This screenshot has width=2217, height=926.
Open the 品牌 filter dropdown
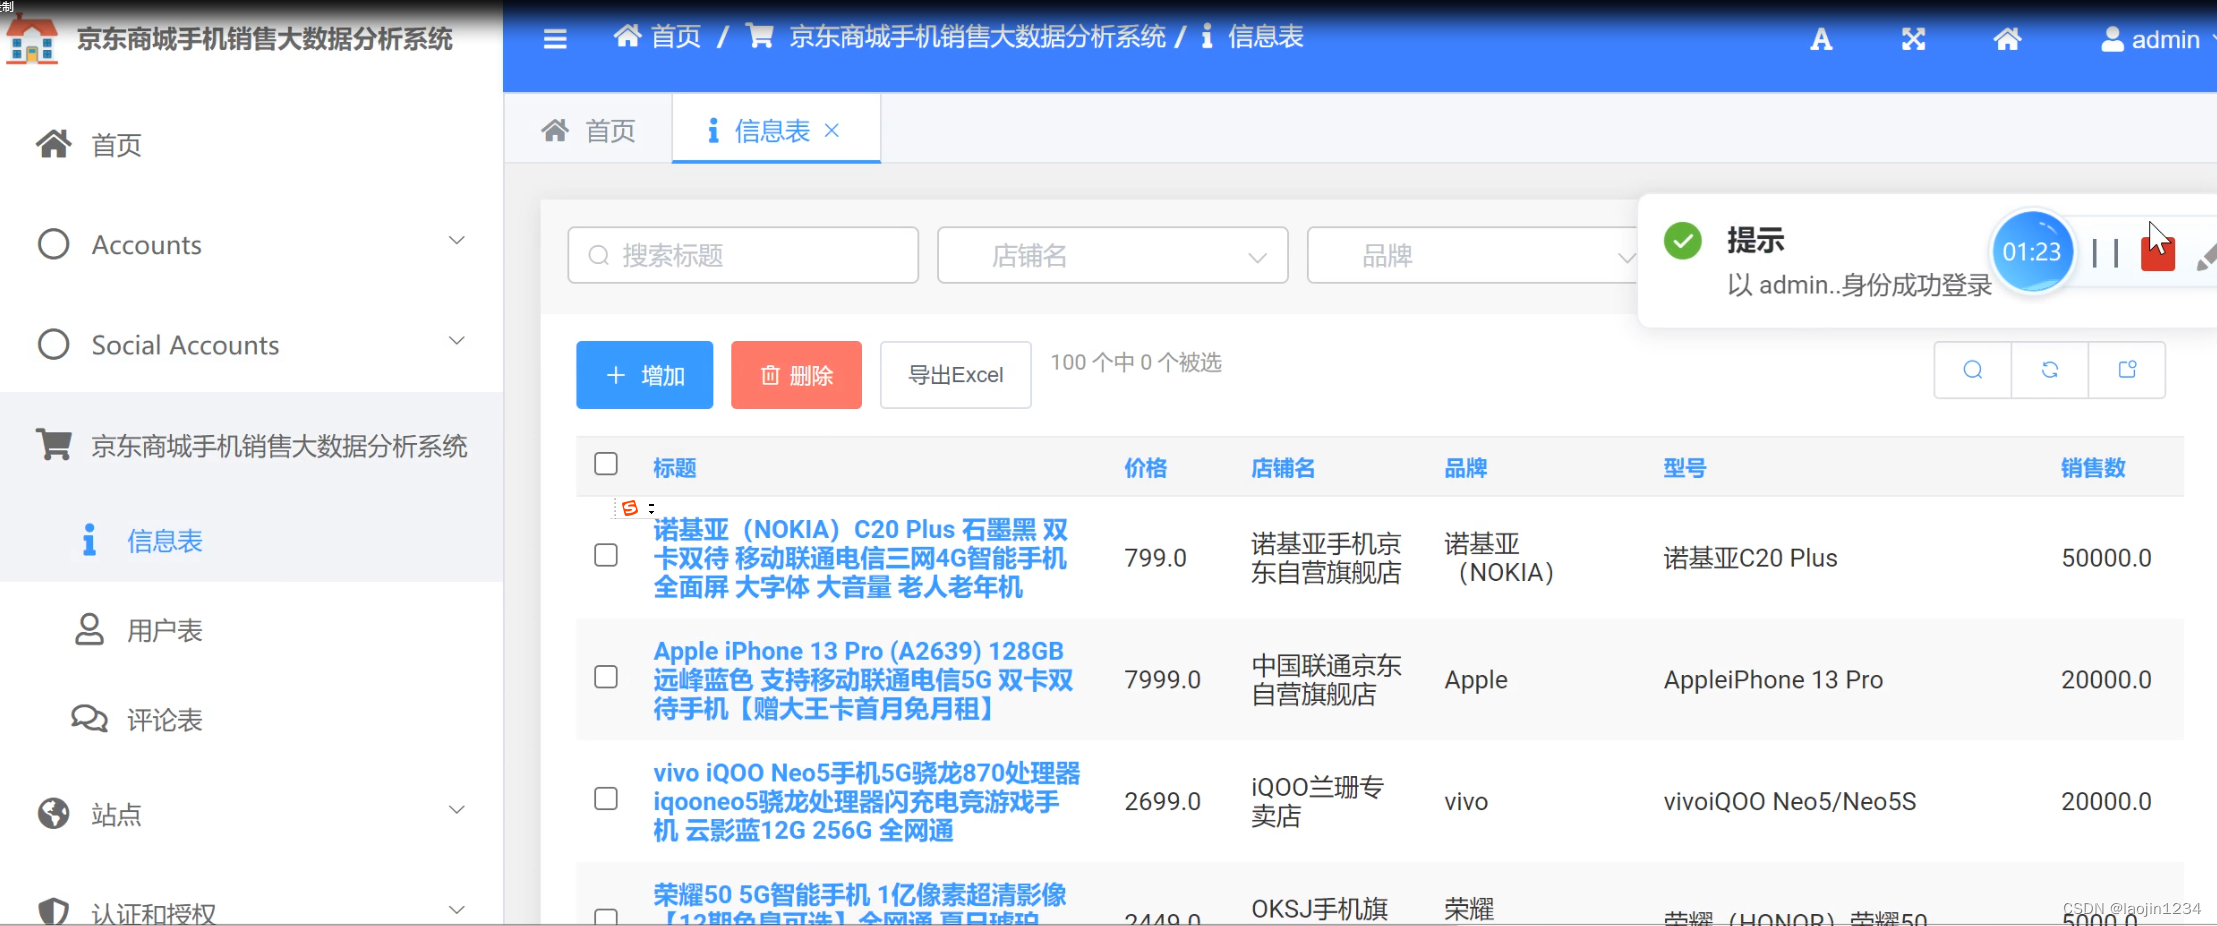[1472, 255]
